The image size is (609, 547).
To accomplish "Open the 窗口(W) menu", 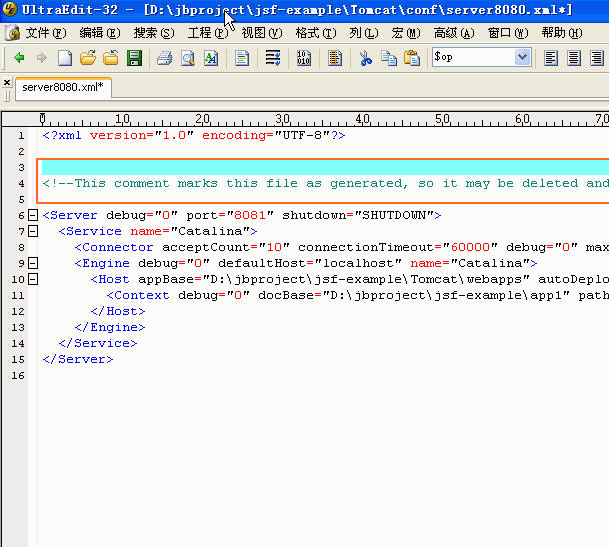I will pos(508,33).
